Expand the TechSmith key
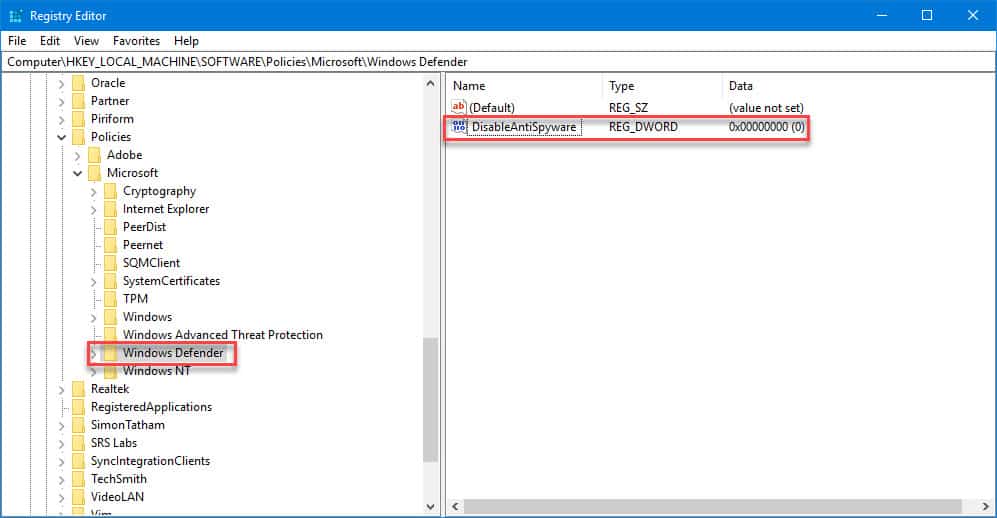 [62, 479]
